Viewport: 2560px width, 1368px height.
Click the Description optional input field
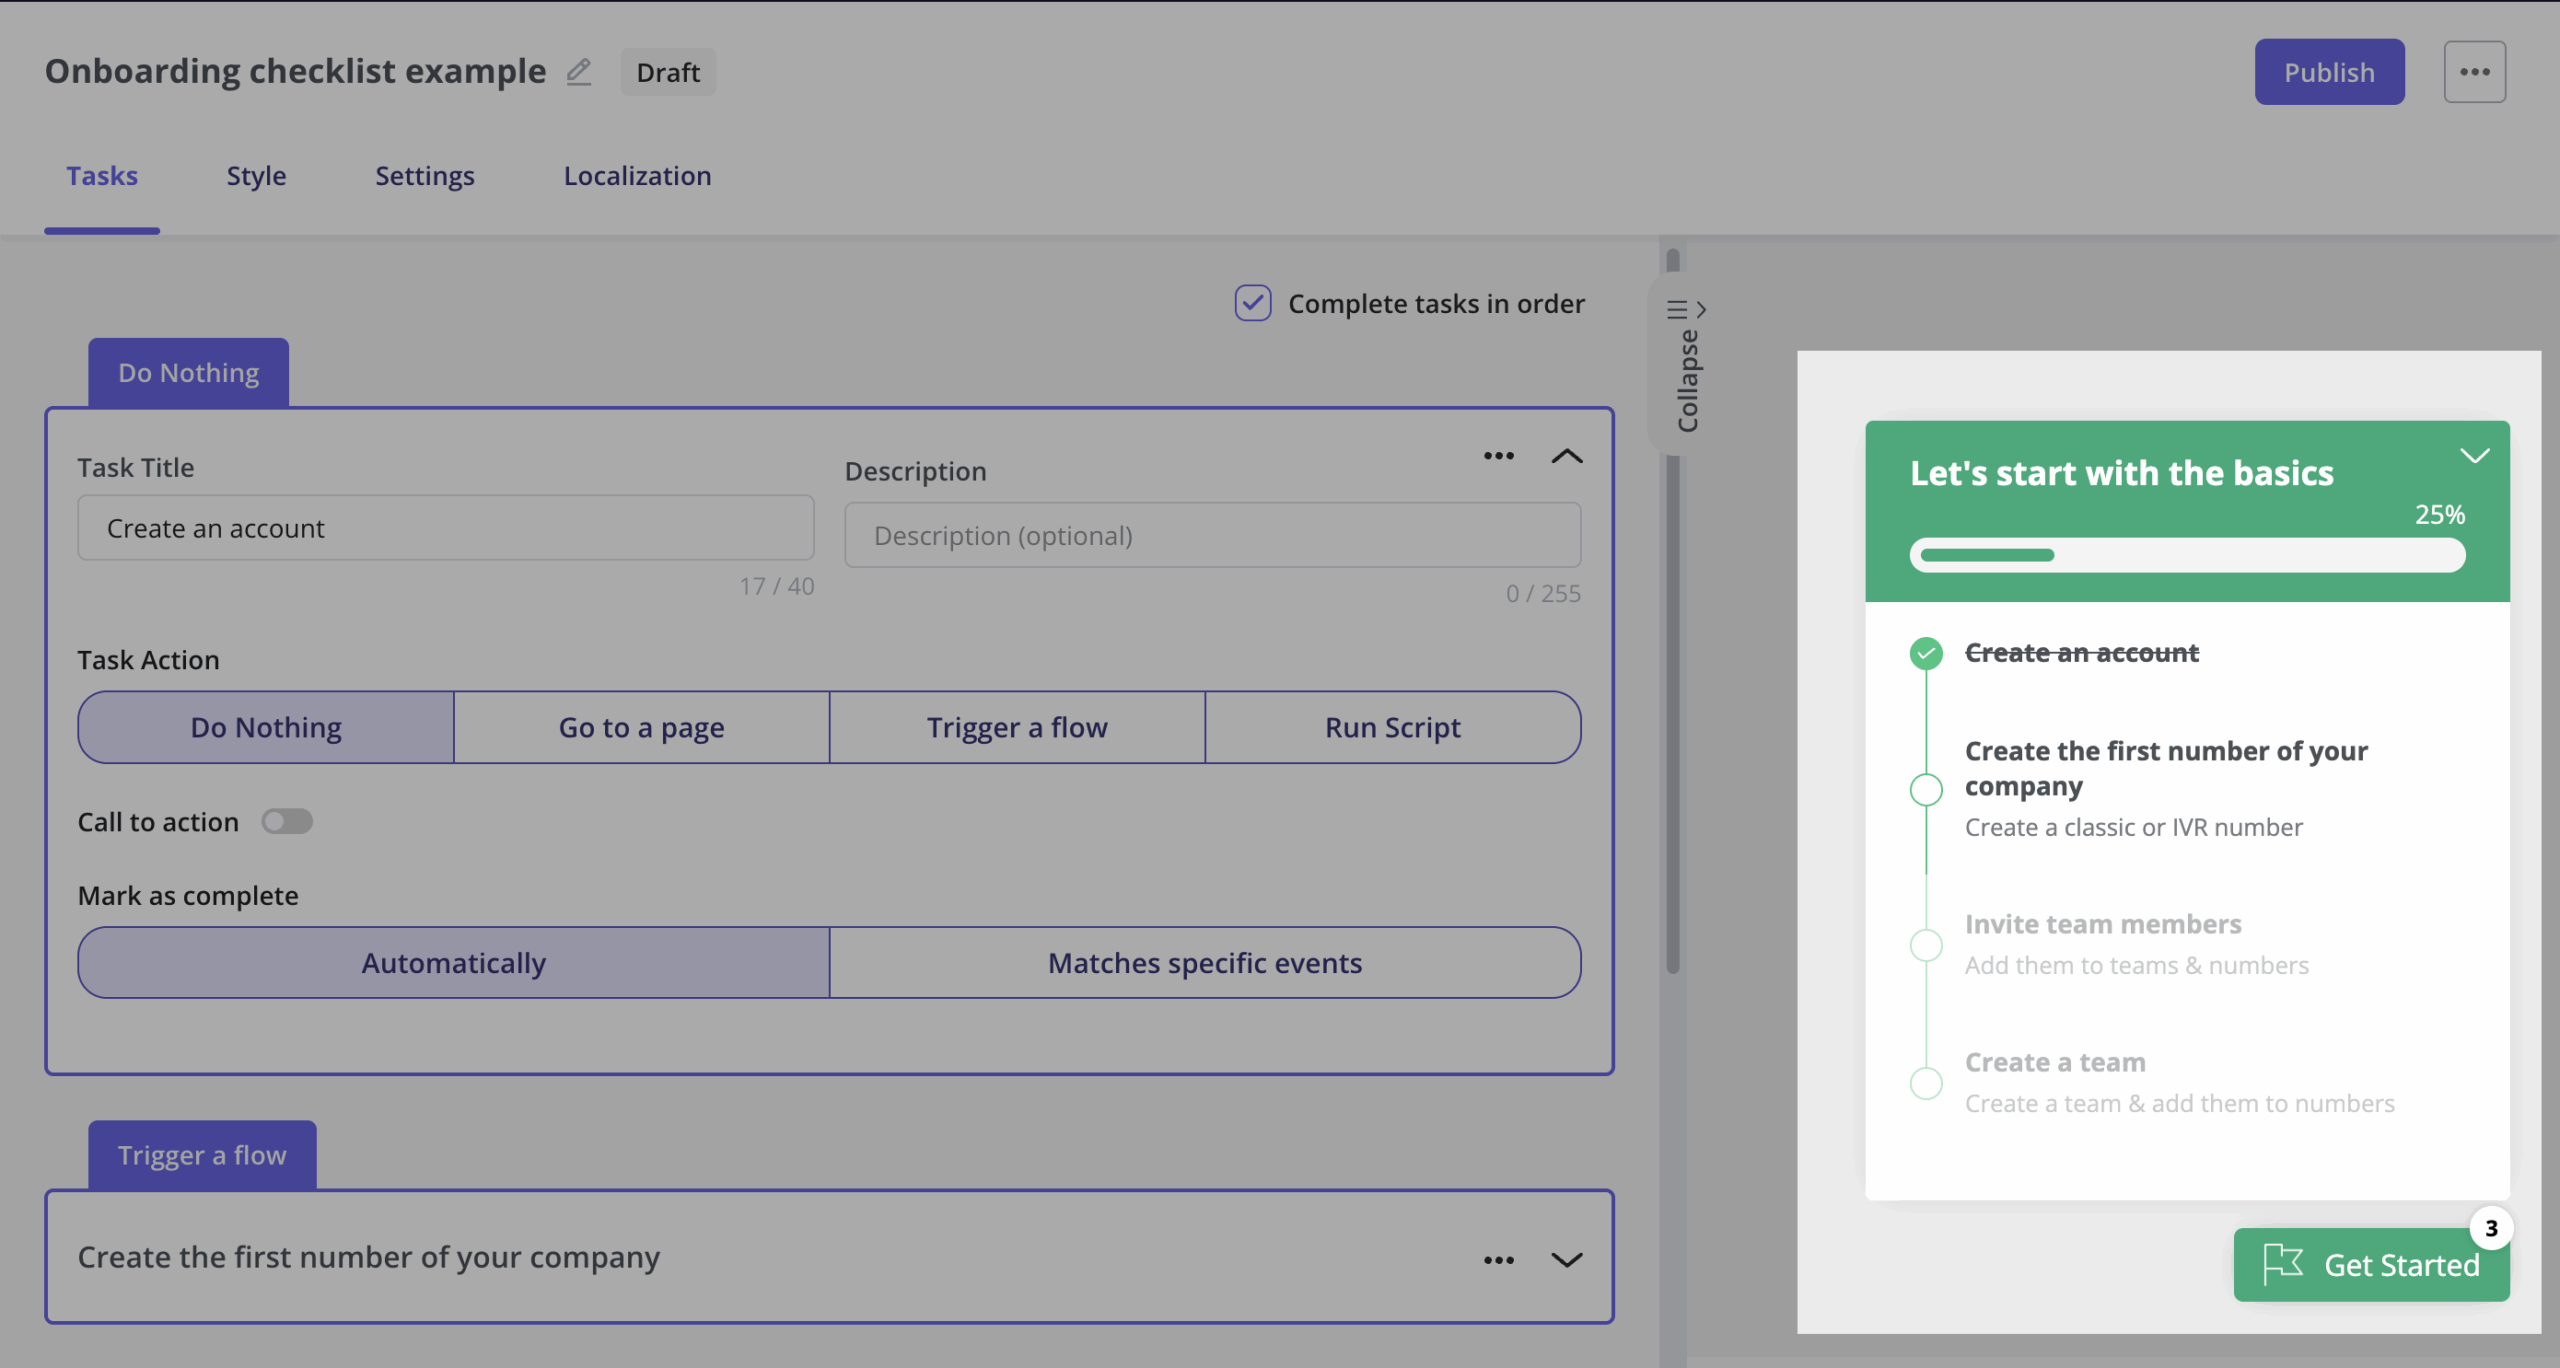point(1212,535)
